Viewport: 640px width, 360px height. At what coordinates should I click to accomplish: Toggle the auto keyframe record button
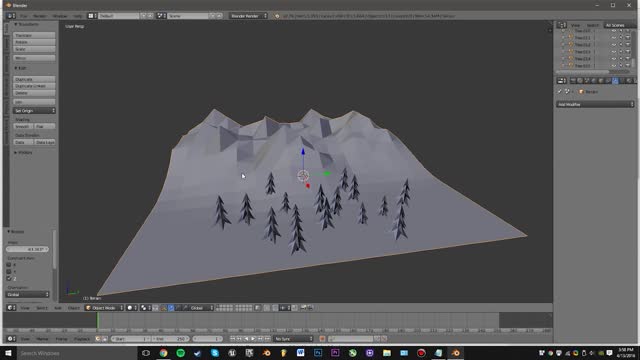tap(322, 339)
